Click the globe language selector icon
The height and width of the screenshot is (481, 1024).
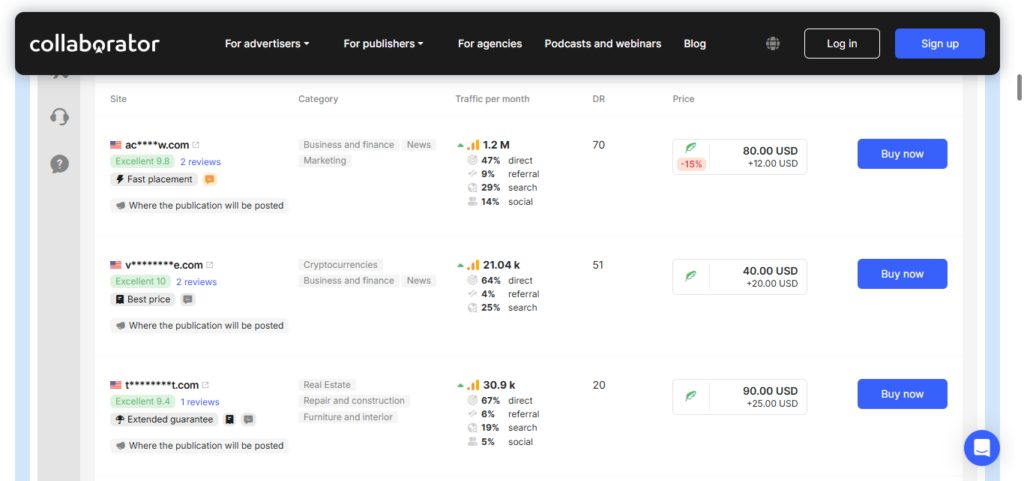[773, 44]
